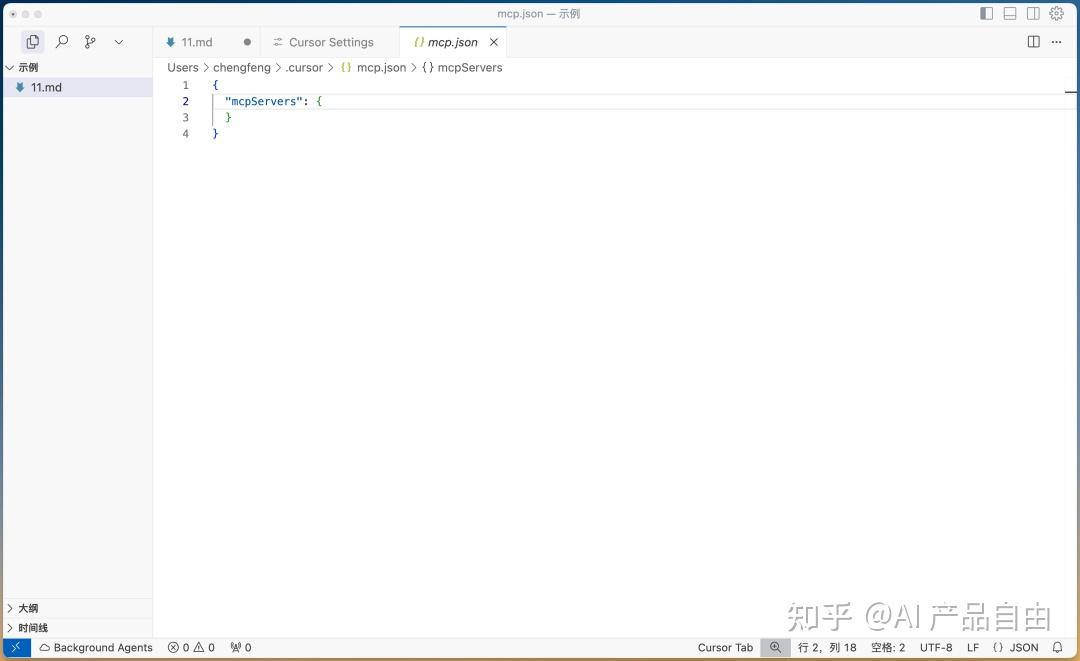The width and height of the screenshot is (1080, 661).
Task: Collapse the 示例 folder section
Action: click(77, 67)
